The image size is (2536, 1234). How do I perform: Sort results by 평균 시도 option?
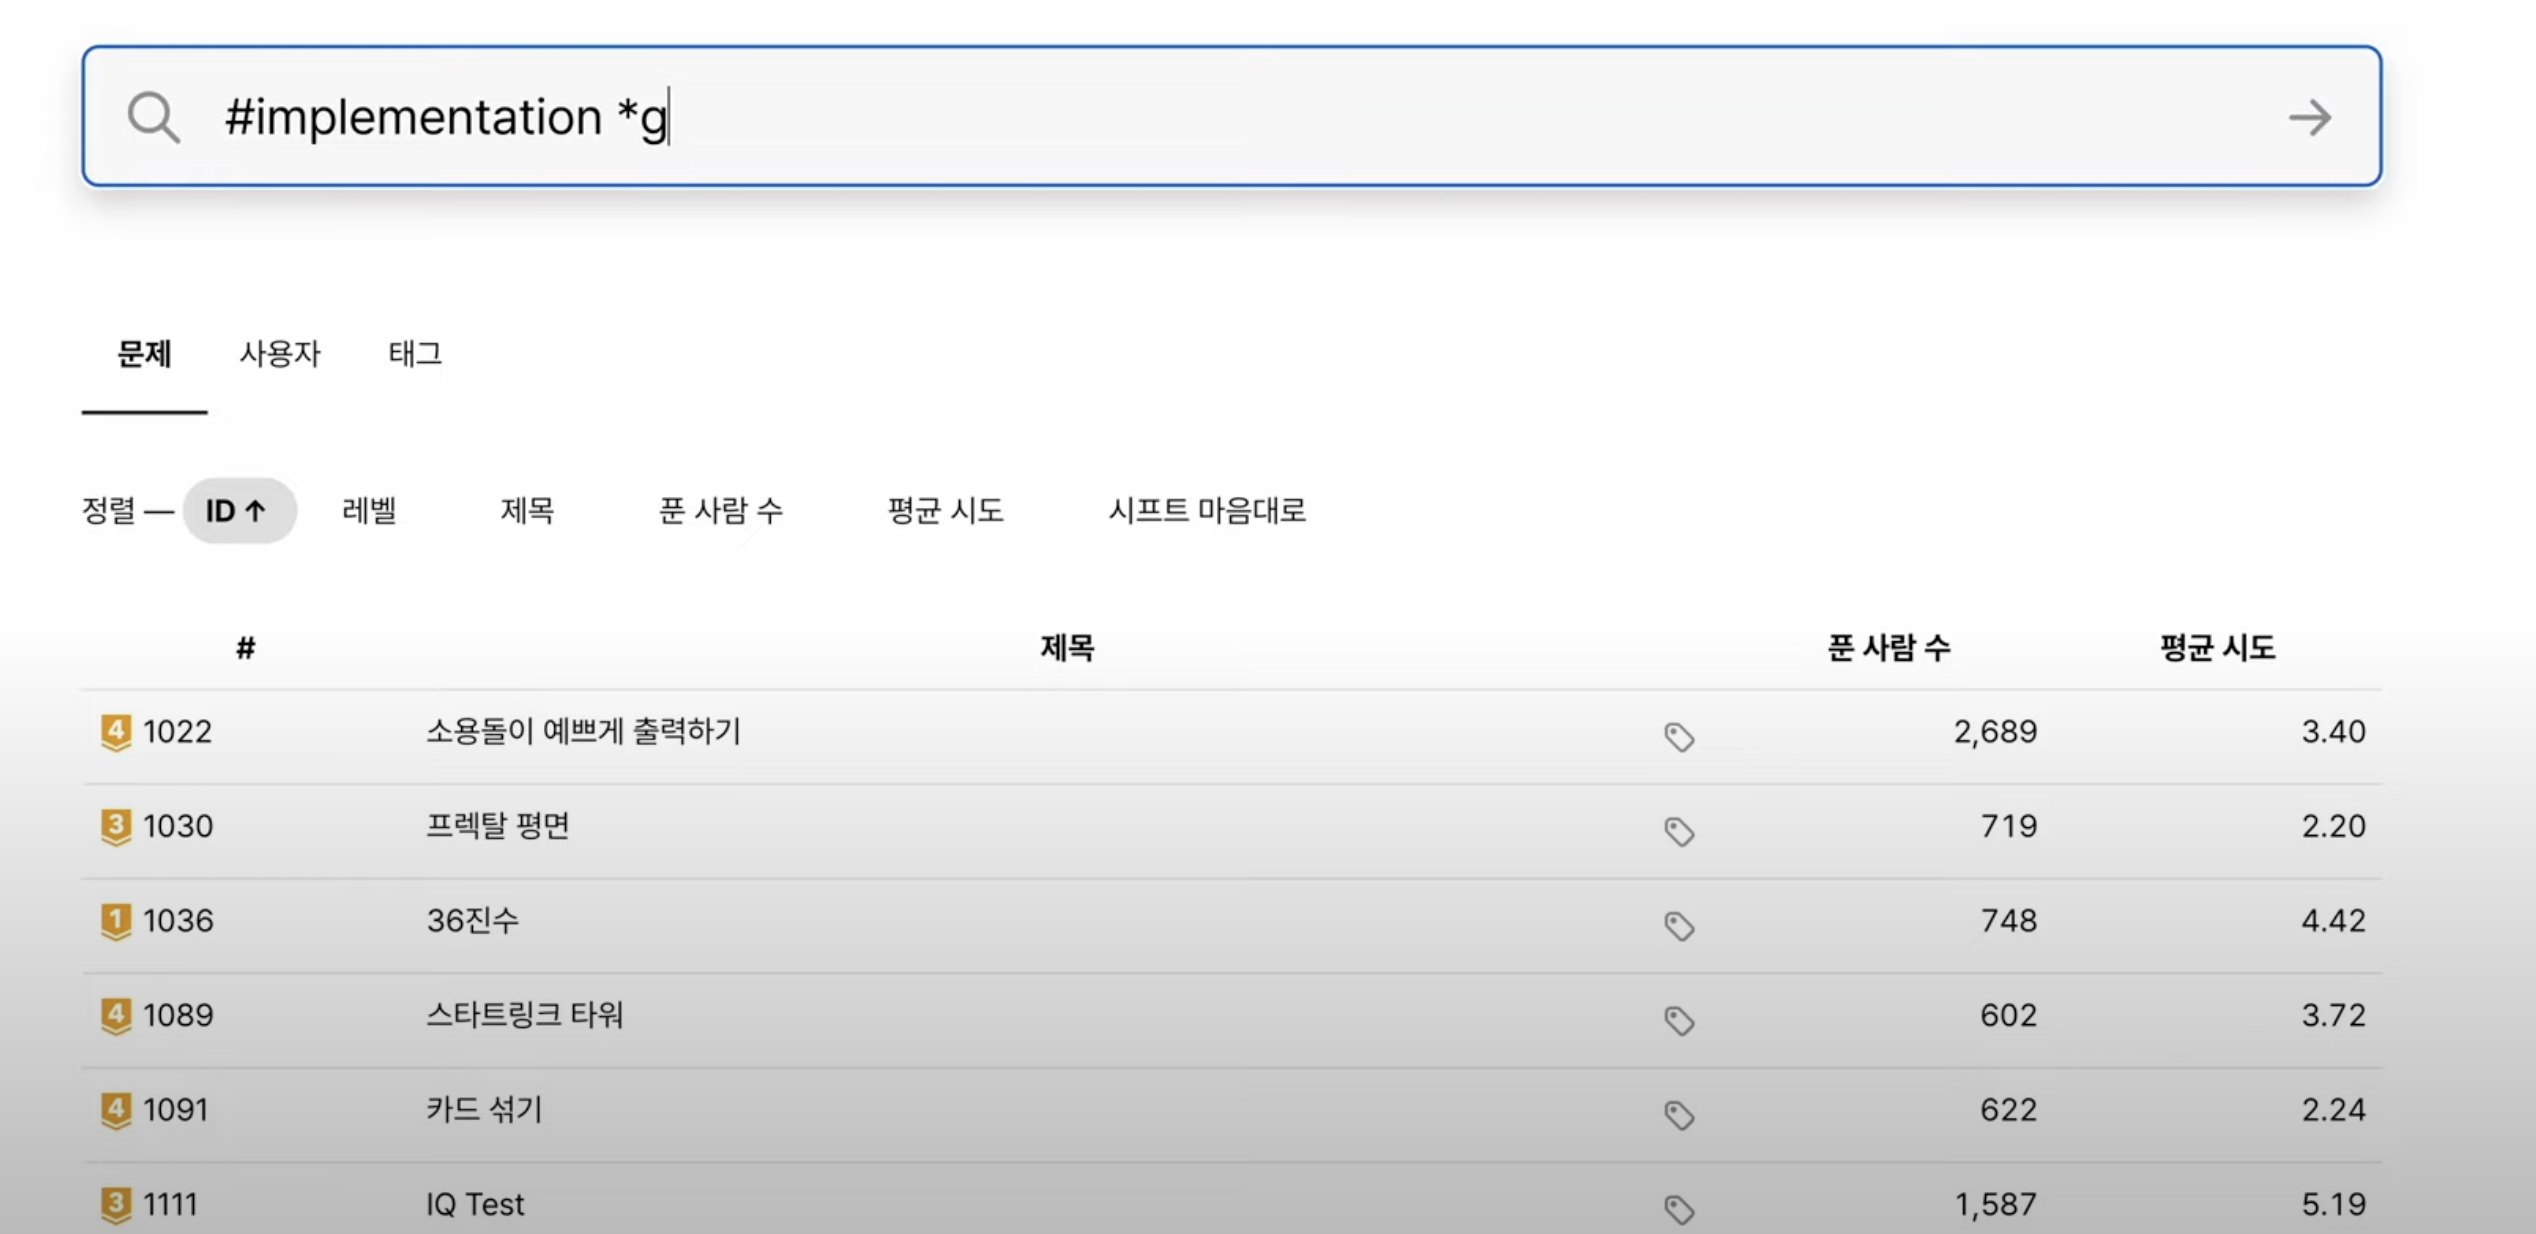click(x=945, y=511)
